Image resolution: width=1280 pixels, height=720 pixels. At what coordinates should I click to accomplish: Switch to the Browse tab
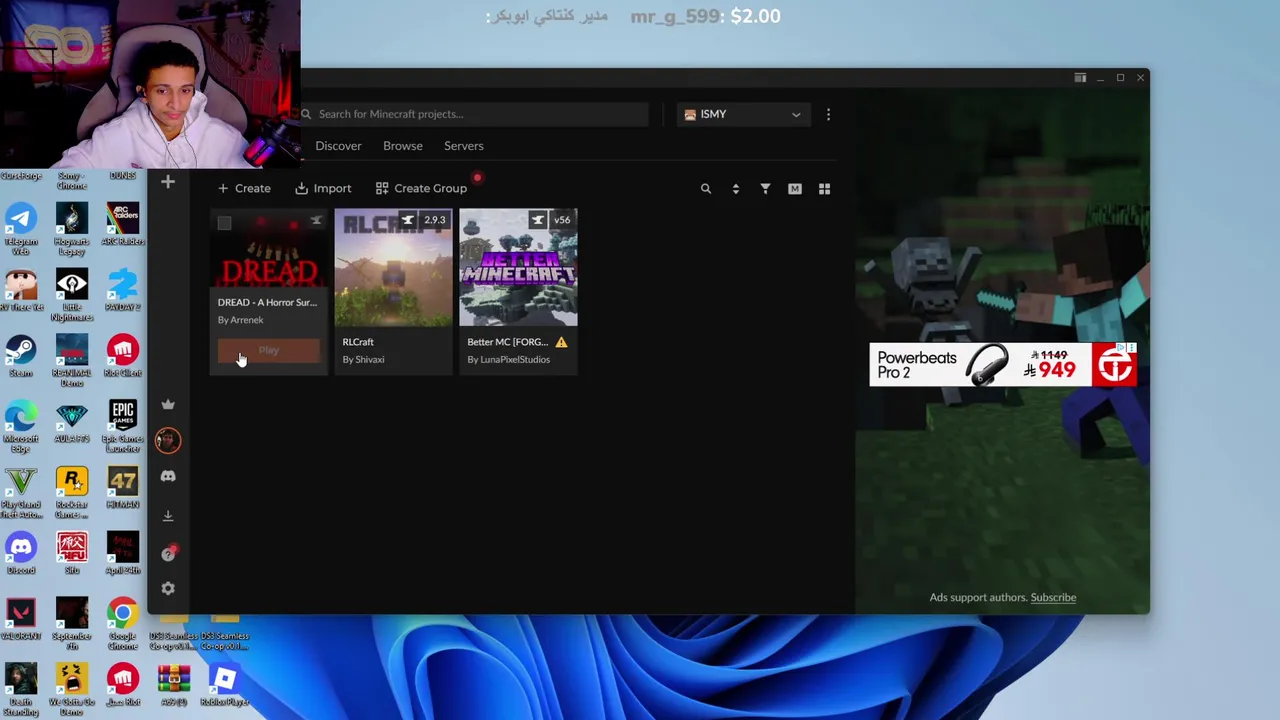[403, 146]
